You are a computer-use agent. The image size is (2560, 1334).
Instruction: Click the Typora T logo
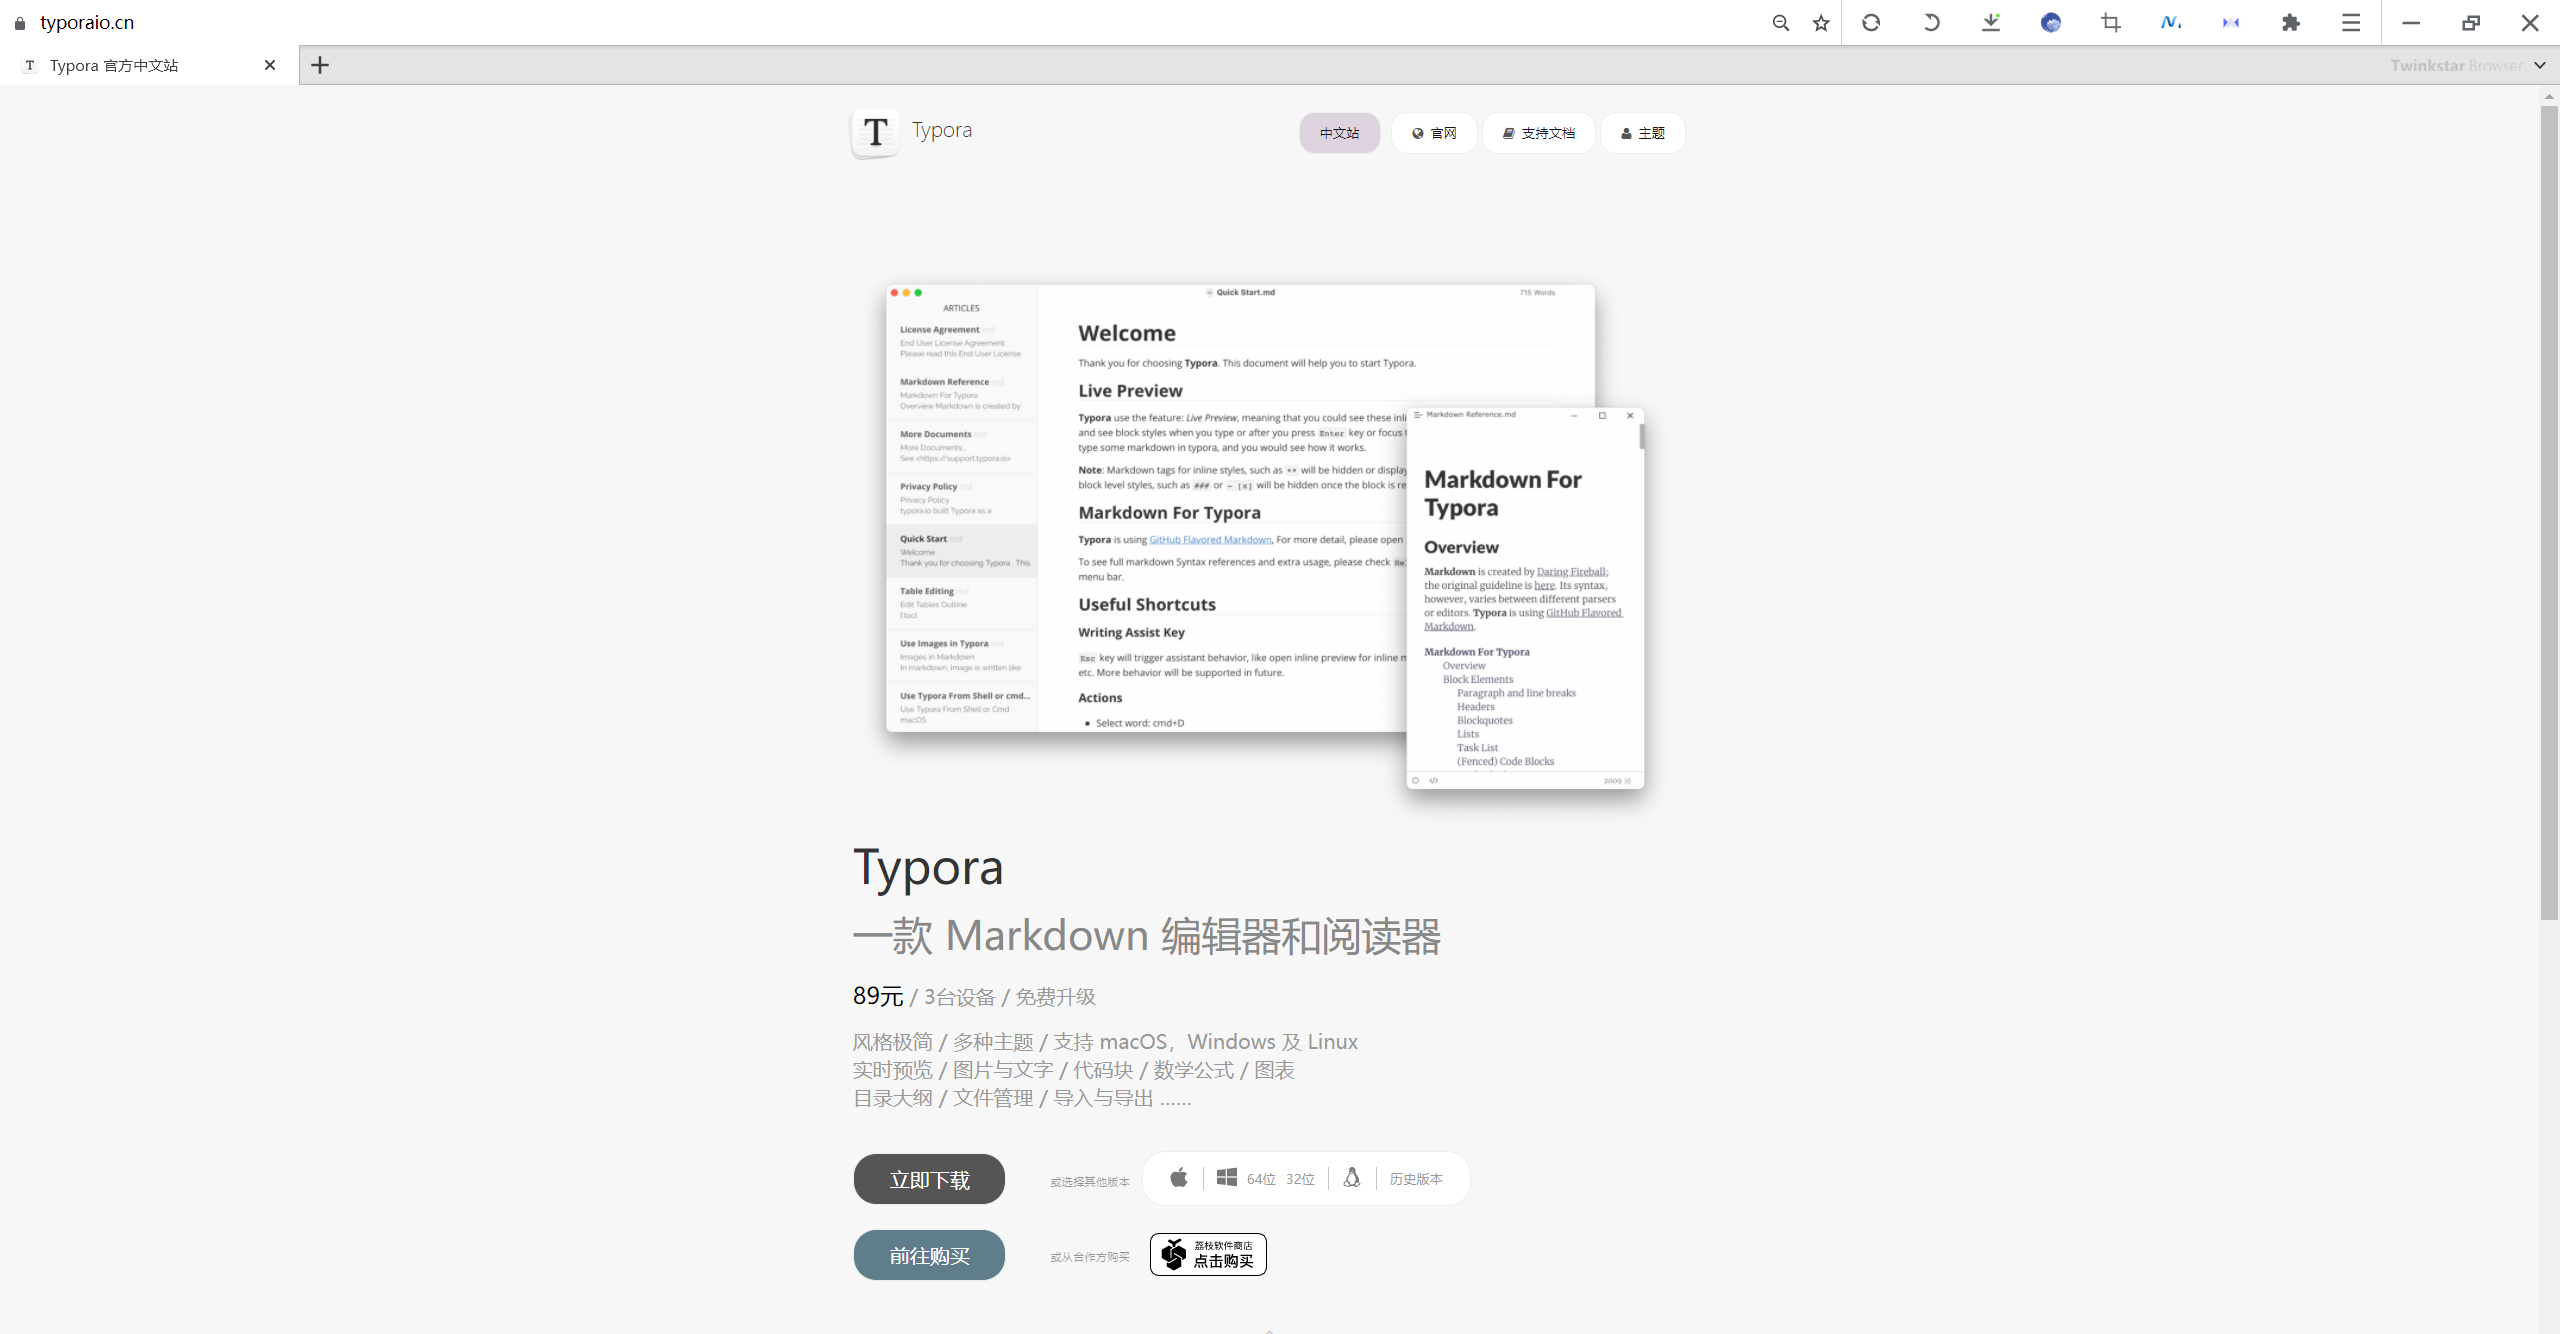pos(875,132)
